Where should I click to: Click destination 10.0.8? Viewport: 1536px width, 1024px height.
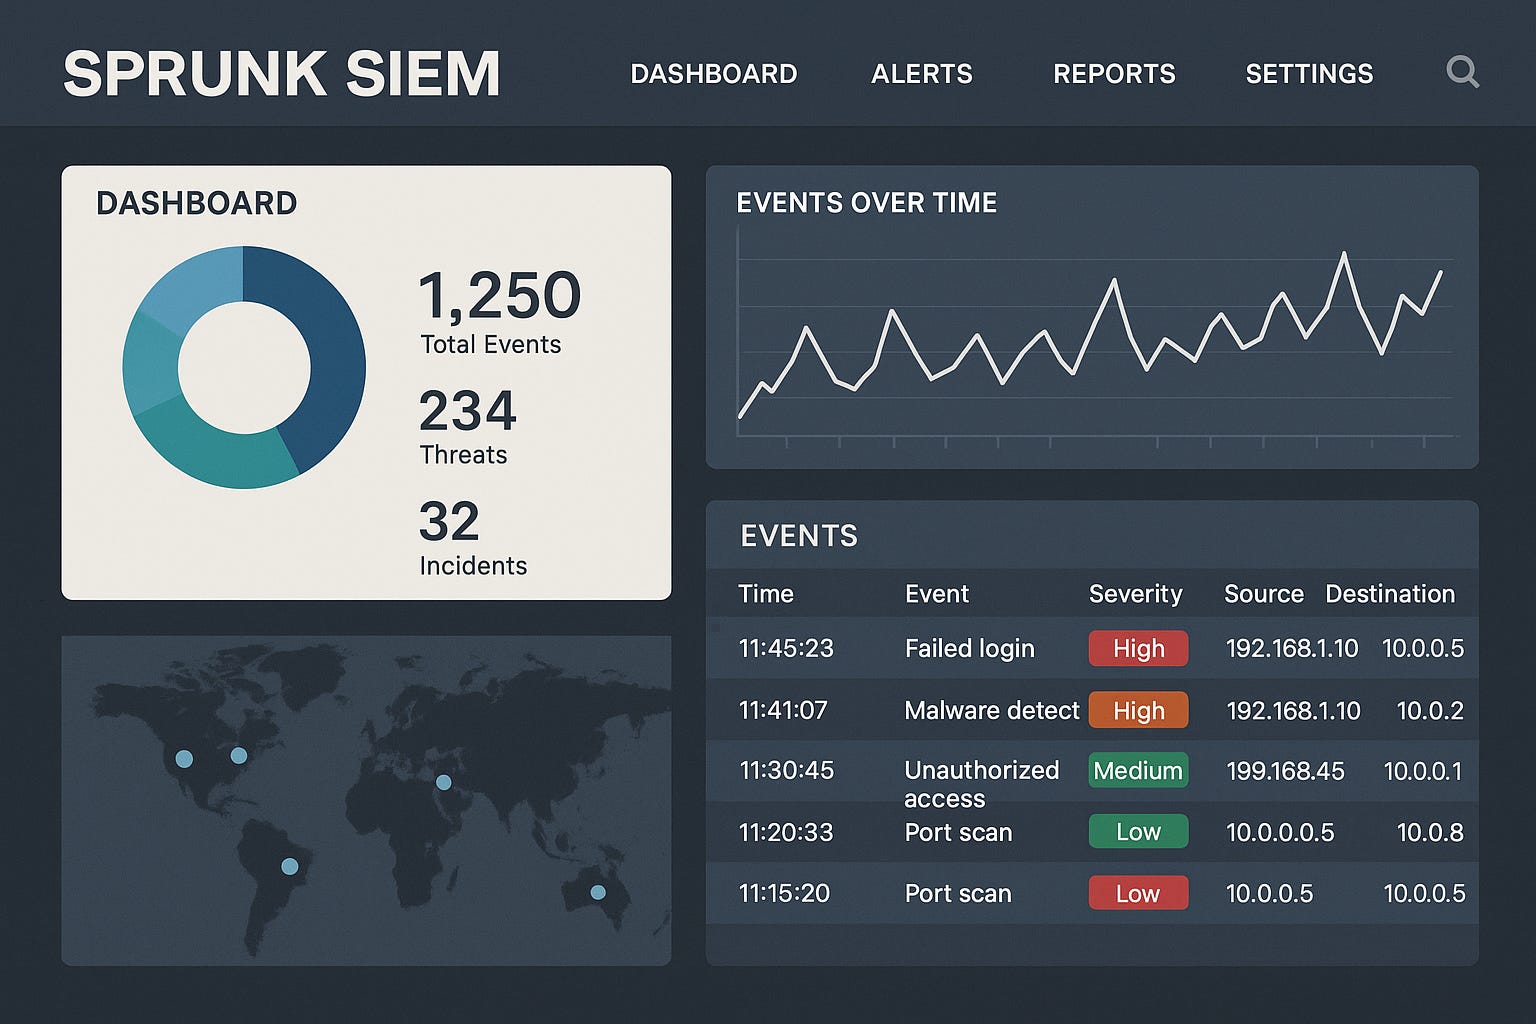[1430, 832]
